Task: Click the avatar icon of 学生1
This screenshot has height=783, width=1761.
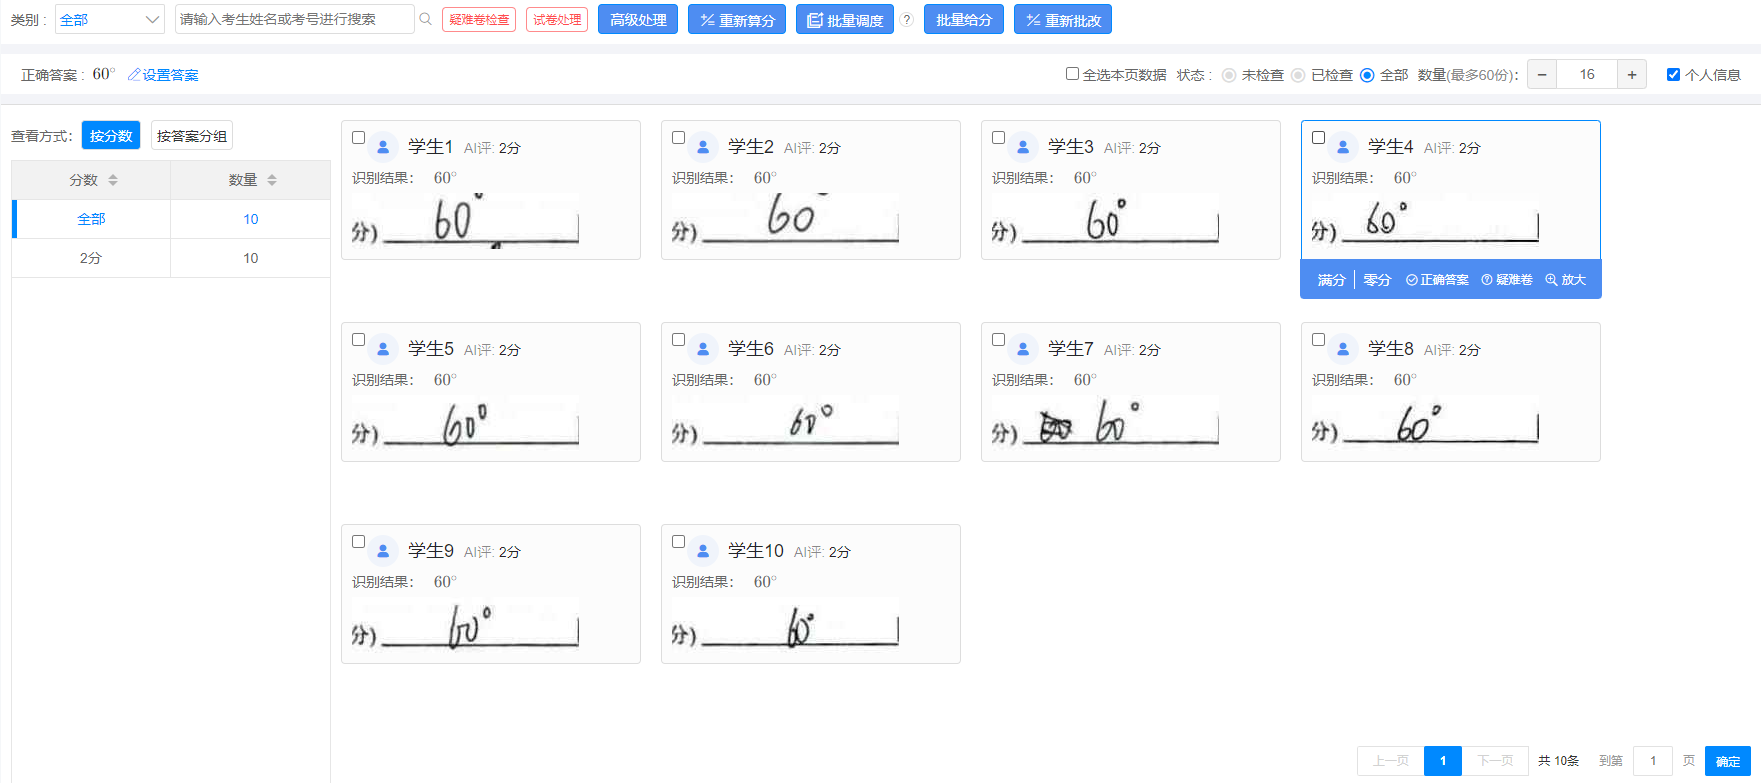Action: (x=383, y=148)
